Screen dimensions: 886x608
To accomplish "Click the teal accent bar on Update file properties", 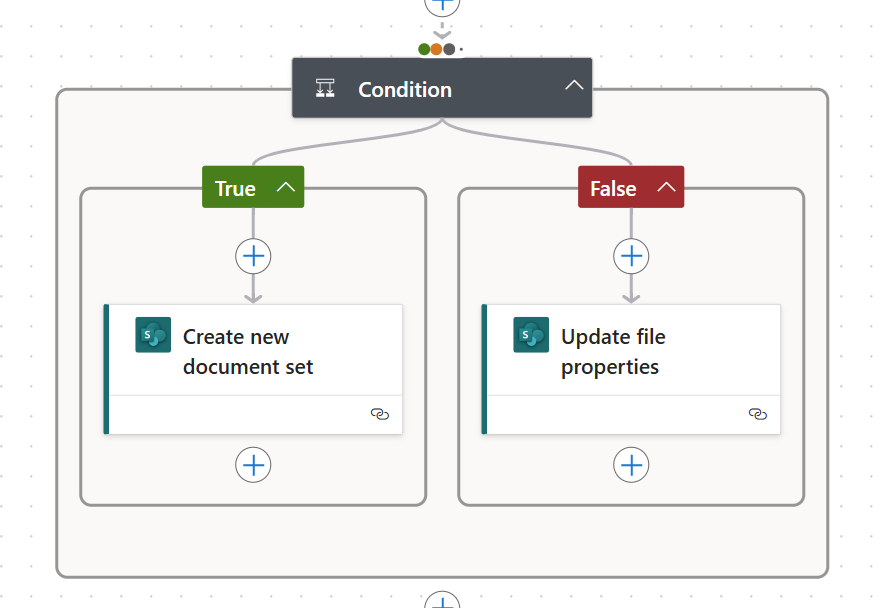I will 483,367.
